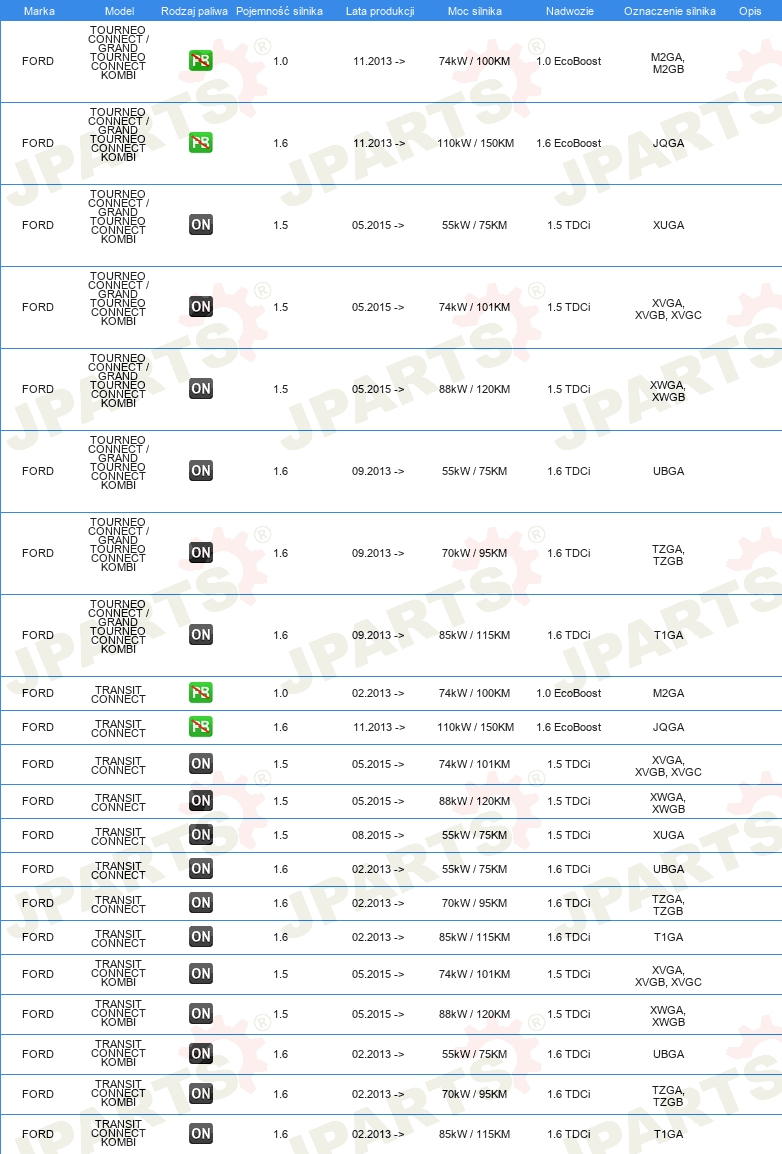The width and height of the screenshot is (782, 1154).
Task: Click the Nadwozie column header
Action: pos(569,11)
